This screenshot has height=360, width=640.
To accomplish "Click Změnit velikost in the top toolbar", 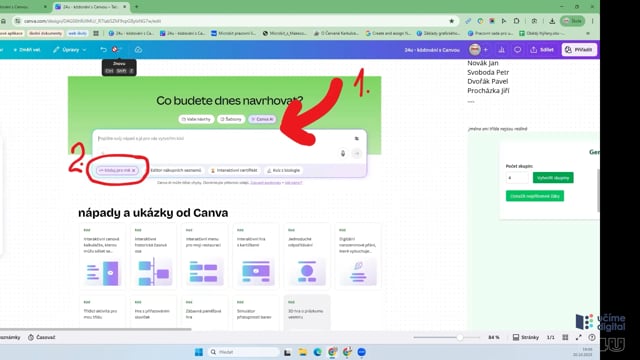I will [27, 50].
